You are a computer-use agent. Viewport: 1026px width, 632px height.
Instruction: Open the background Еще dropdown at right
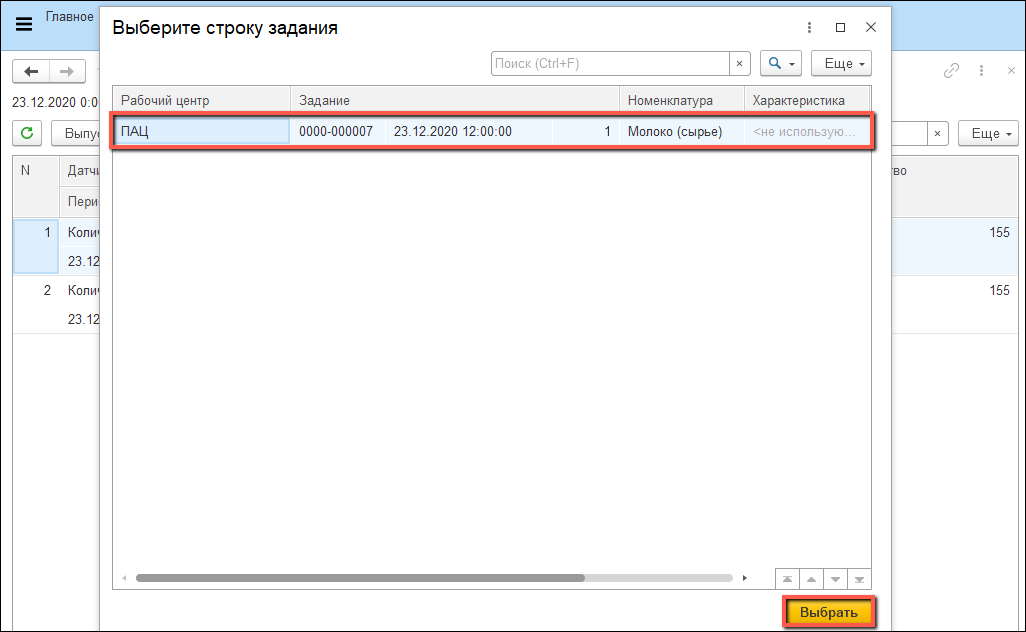(987, 133)
